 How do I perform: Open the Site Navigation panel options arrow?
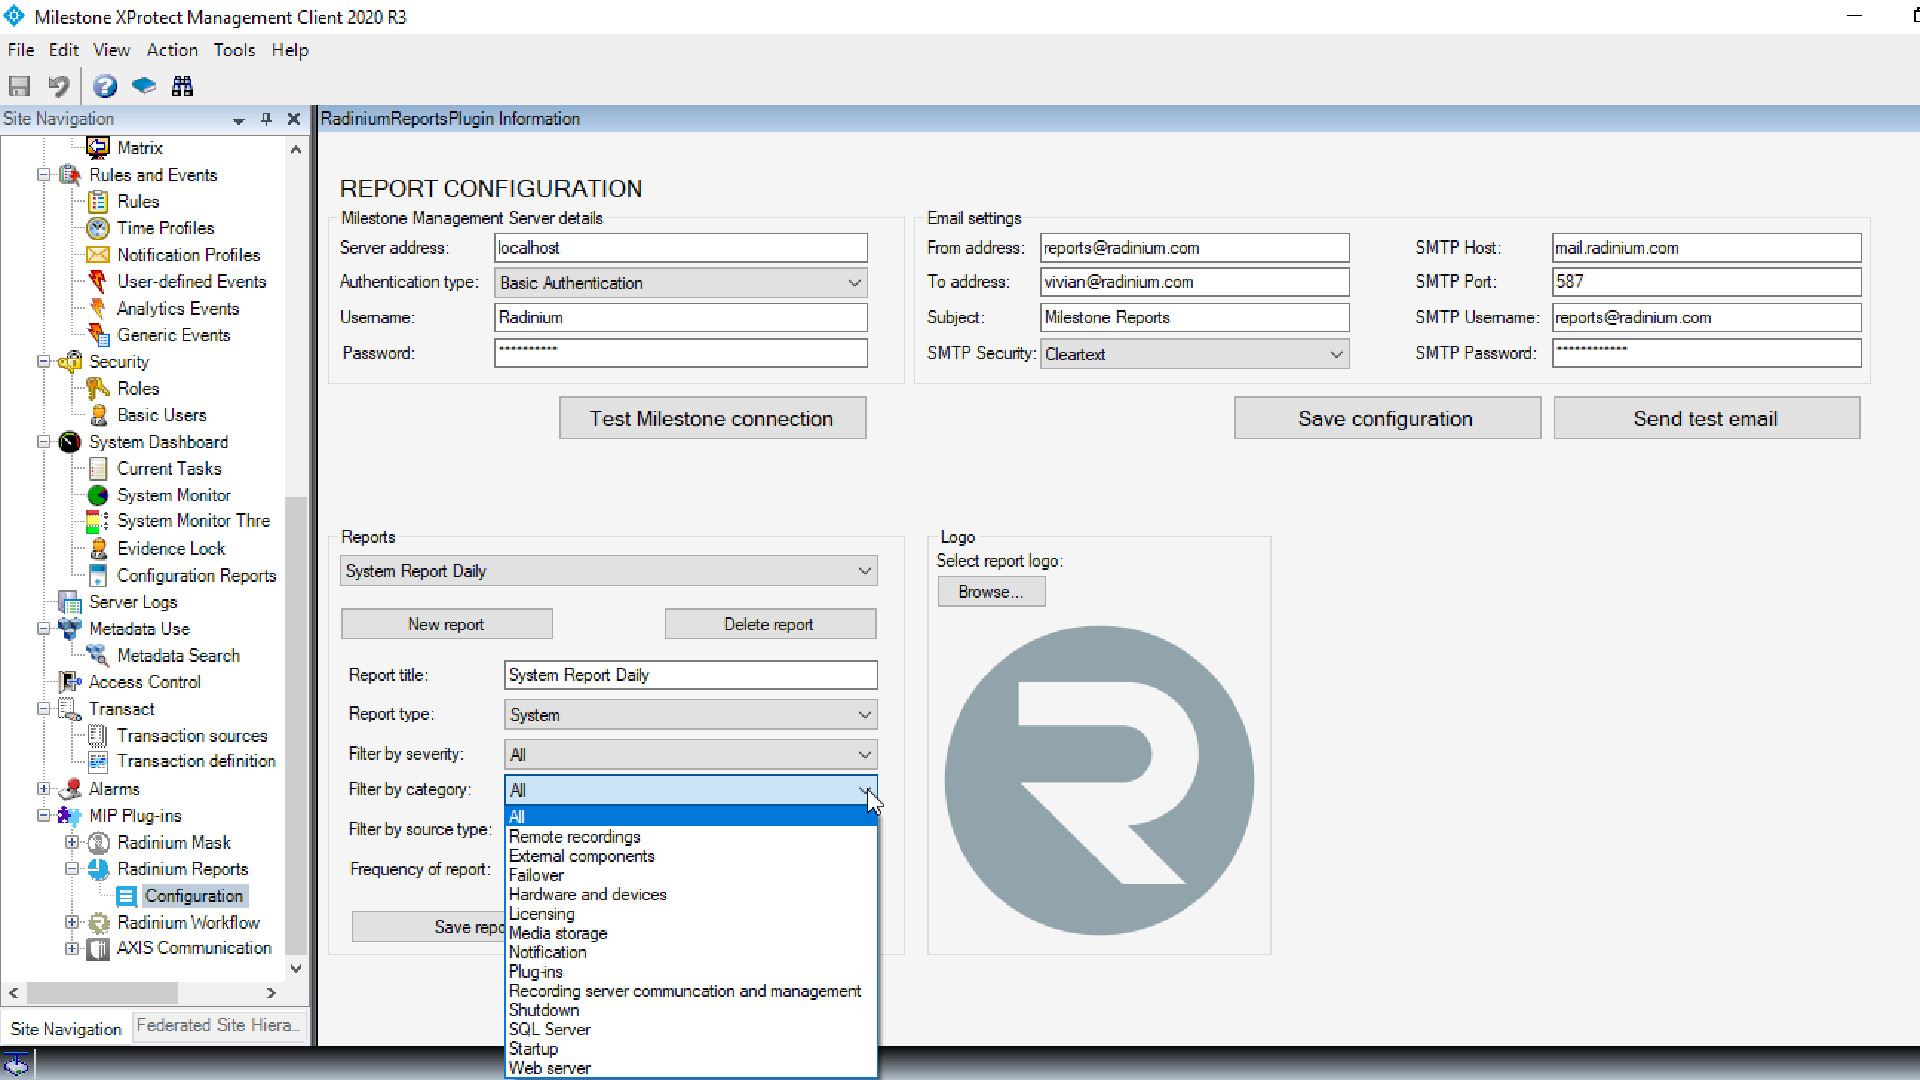point(238,120)
